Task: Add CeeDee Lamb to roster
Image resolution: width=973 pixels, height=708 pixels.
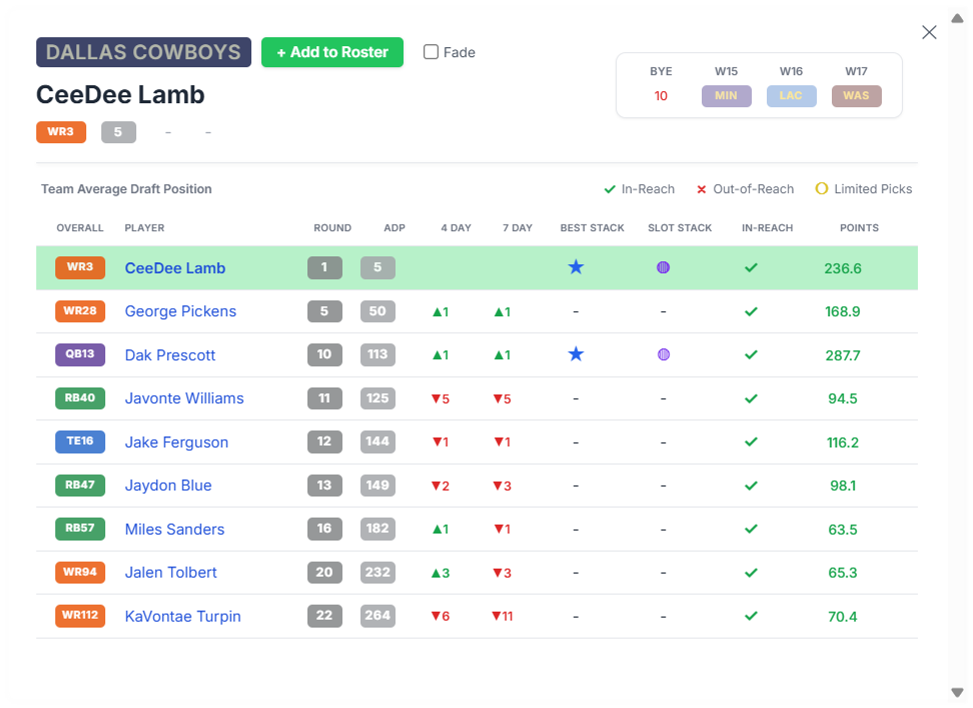Action: [332, 52]
